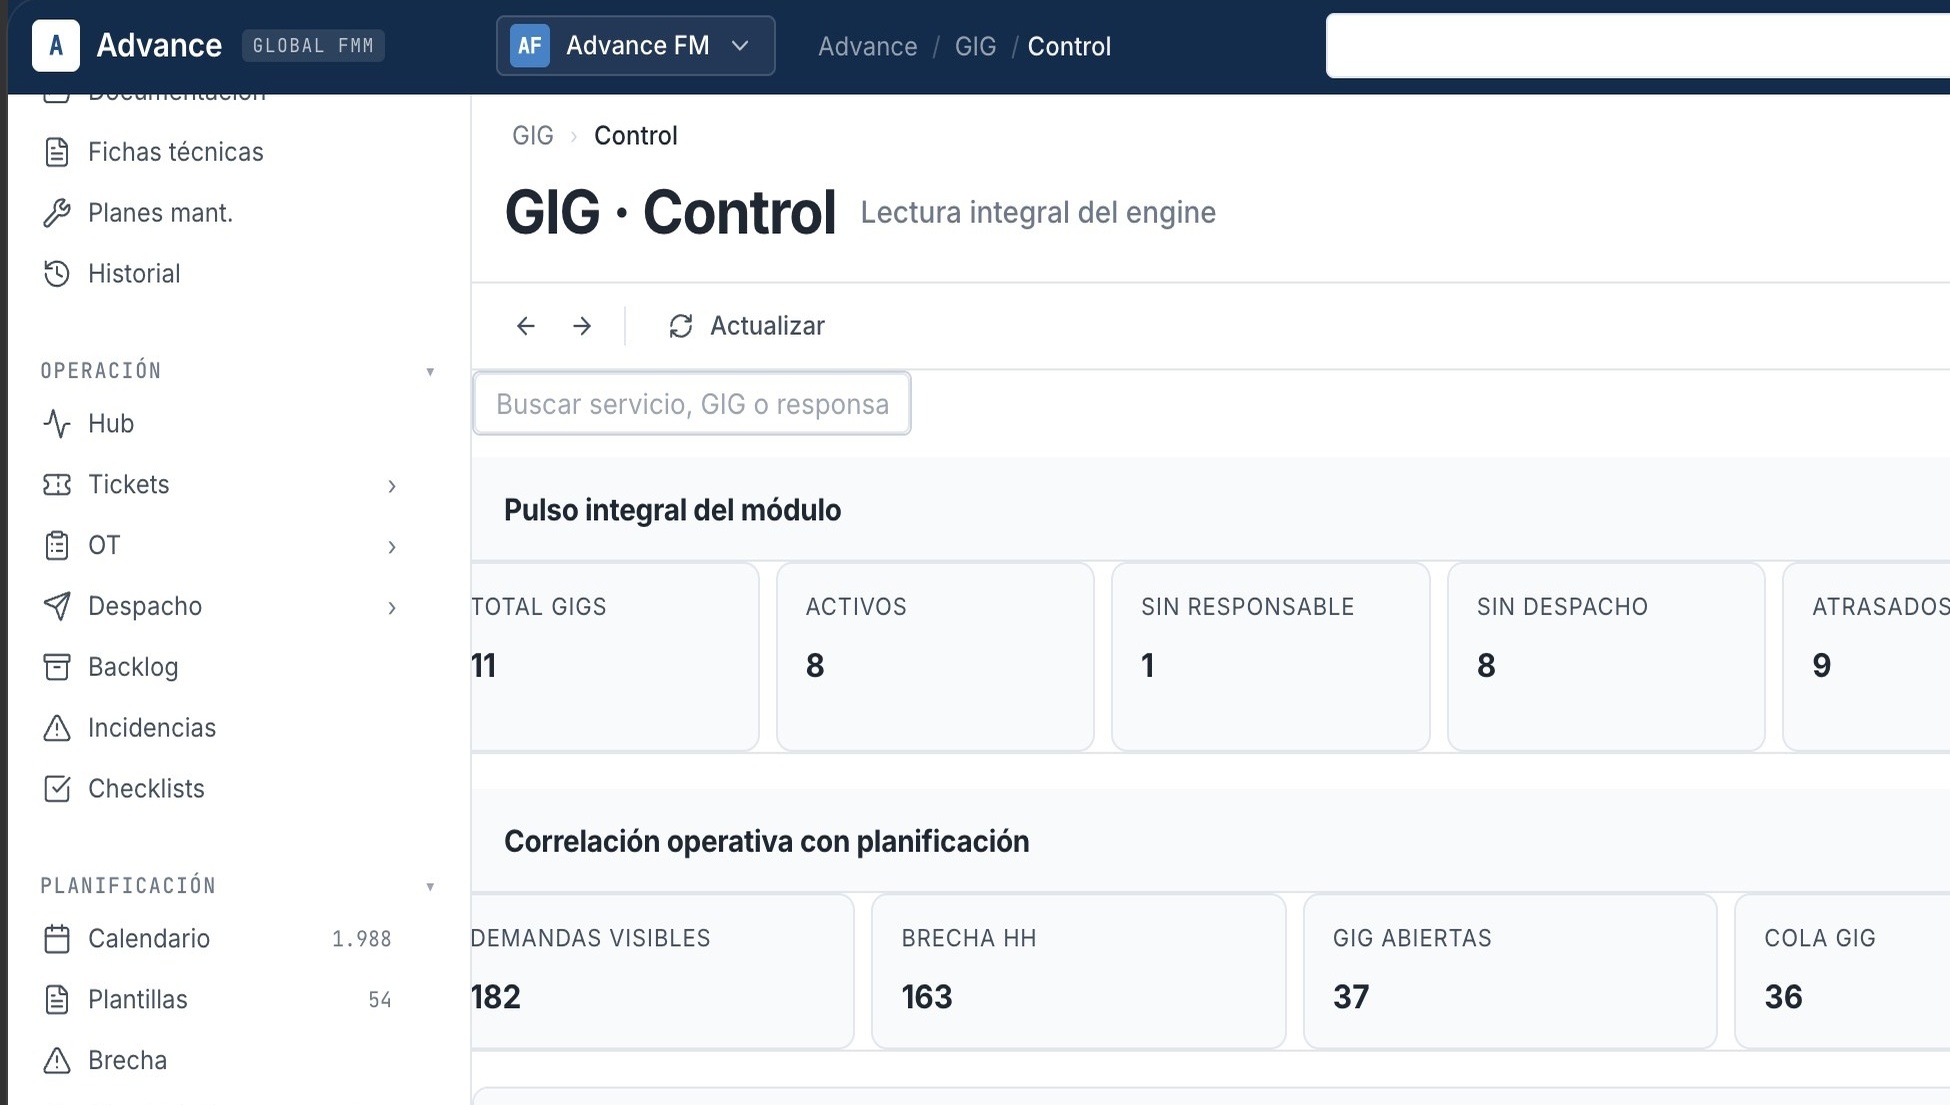This screenshot has width=1950, height=1105.
Task: Open Incidencias in sidebar
Action: point(152,728)
